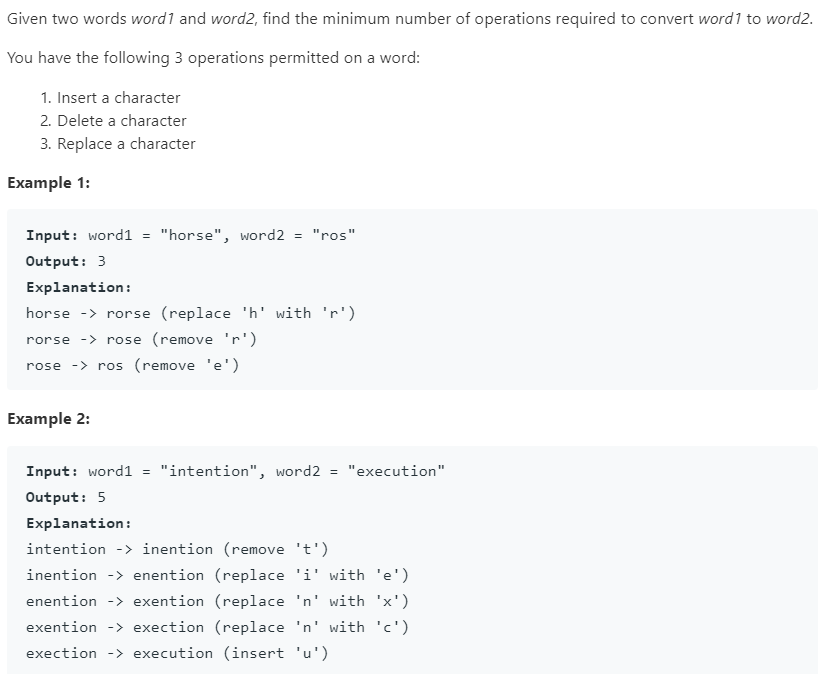824x674 pixels.
Task: Click the 'rose -> ros' explanation line
Action: pos(132,366)
